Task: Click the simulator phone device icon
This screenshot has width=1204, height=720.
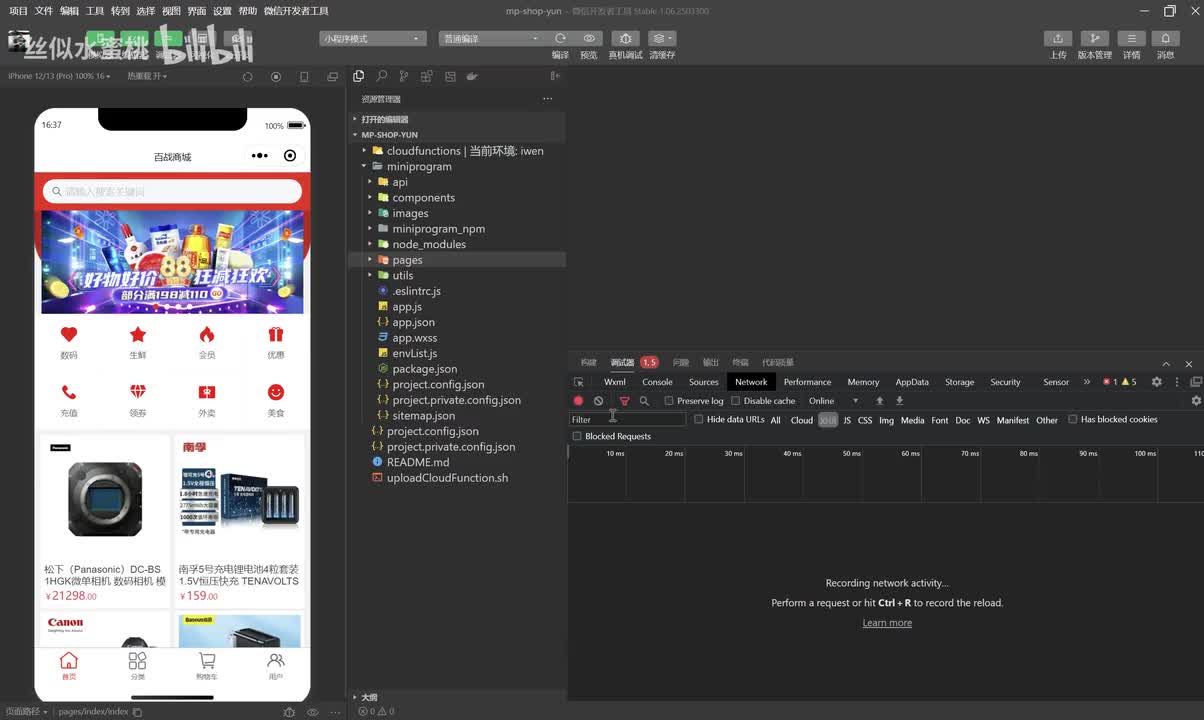Action: 305,76
